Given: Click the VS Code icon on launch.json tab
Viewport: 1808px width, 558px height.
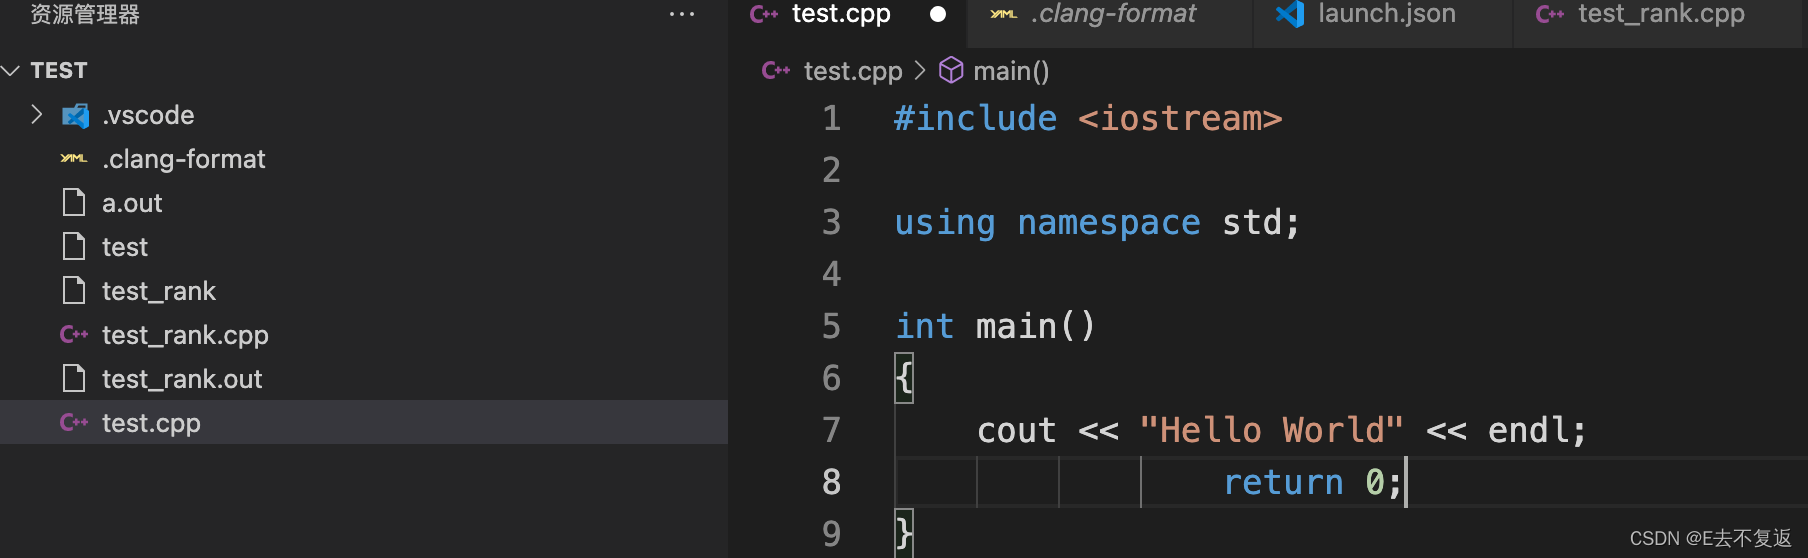Looking at the screenshot, I should 1290,14.
